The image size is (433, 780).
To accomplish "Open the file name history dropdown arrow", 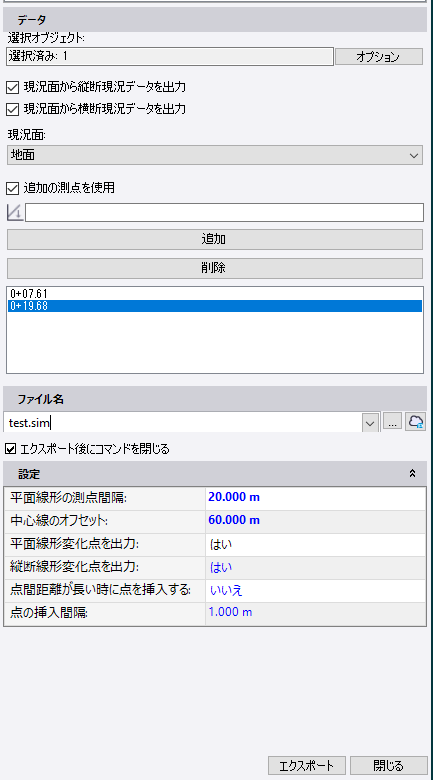I will 370,423.
